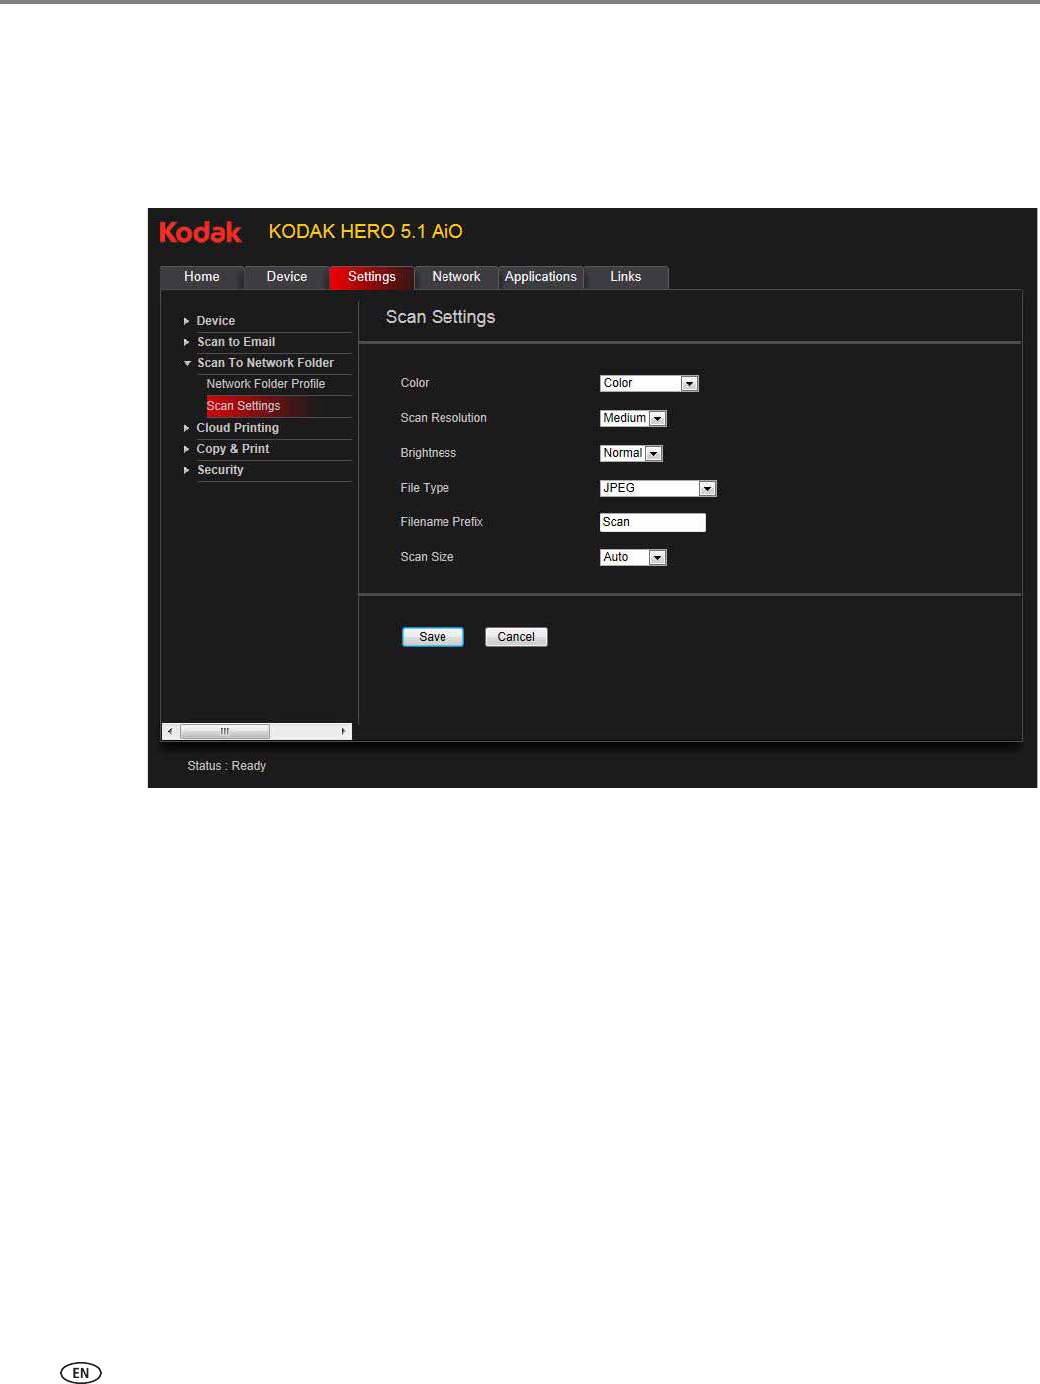This screenshot has width=1040, height=1384.
Task: Click the KODAK HERO 5.1 AiO title
Action: click(x=366, y=232)
